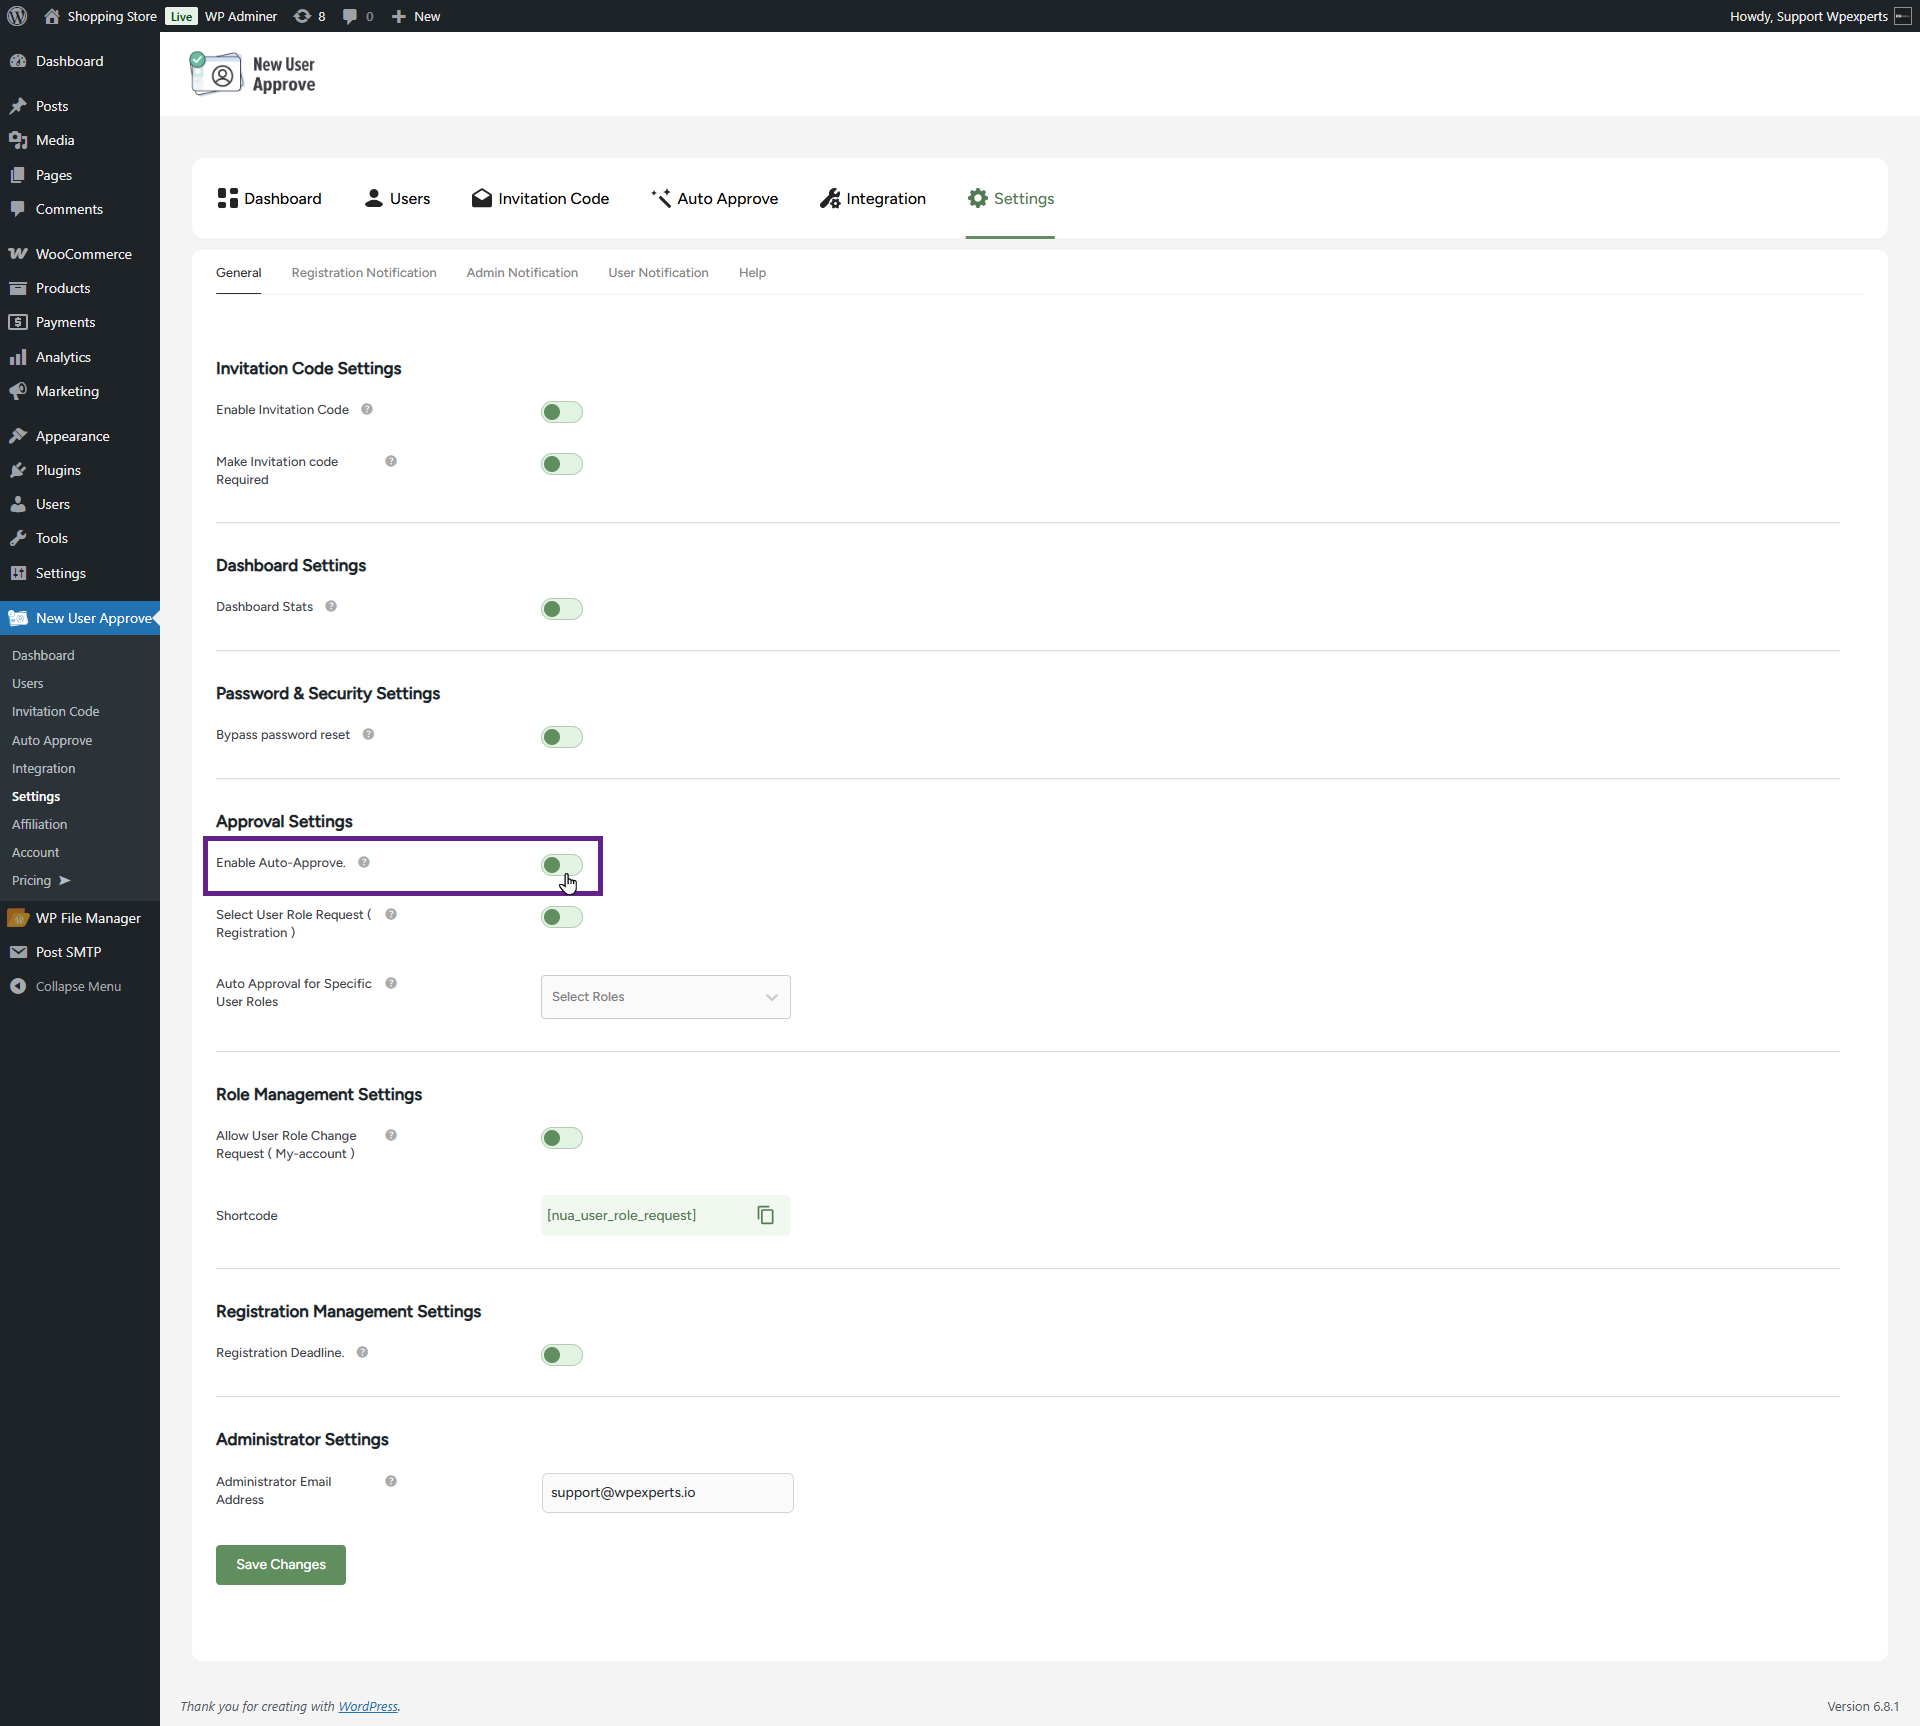
Task: Collapse the admin sidebar menu
Action: coord(77,986)
